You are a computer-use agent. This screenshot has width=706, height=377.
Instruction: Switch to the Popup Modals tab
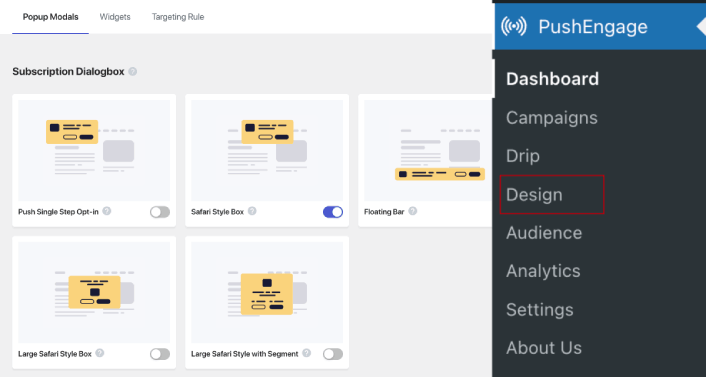[x=50, y=17]
